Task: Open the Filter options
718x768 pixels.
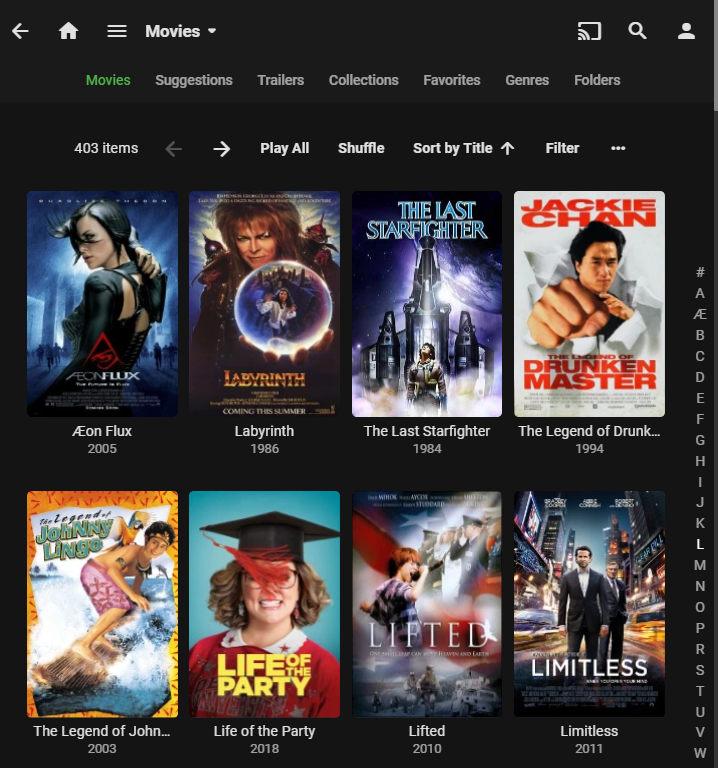Action: click(x=562, y=148)
